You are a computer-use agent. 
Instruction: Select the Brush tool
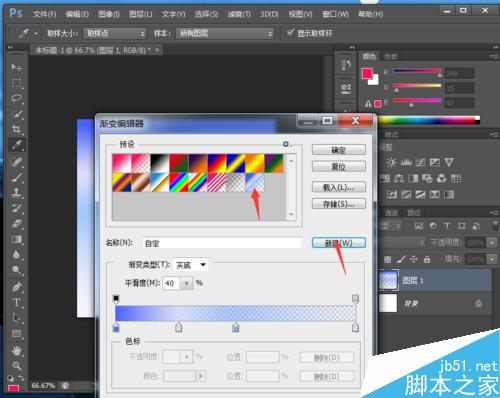pyautogui.click(x=16, y=177)
